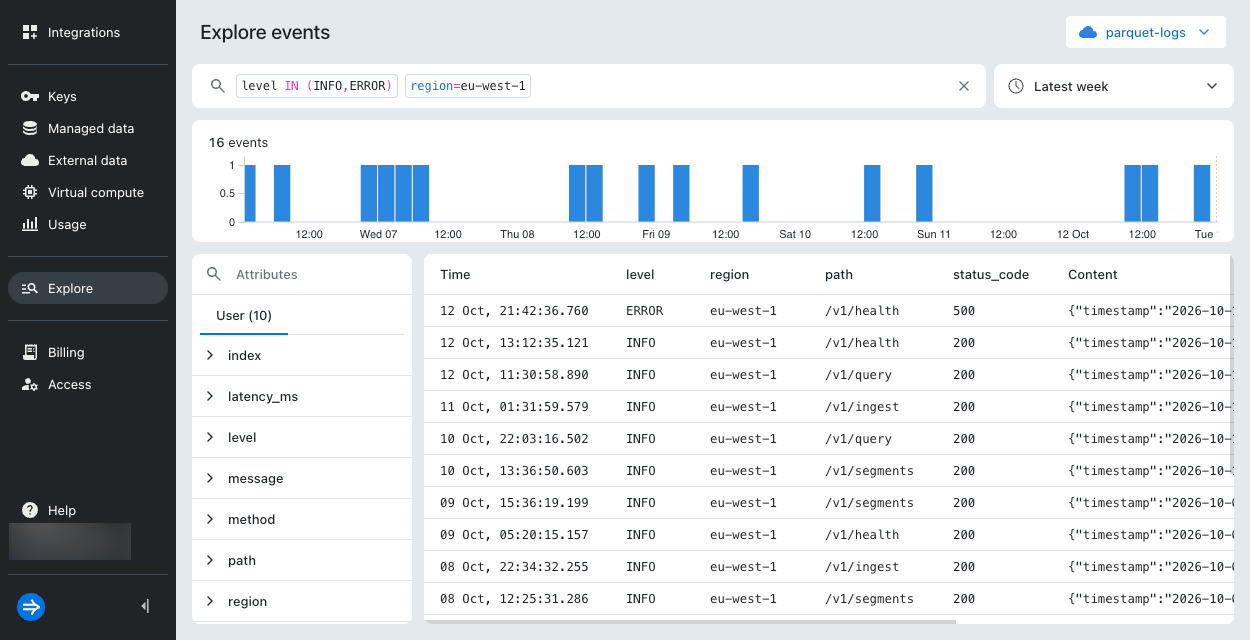1250x640 pixels.
Task: Open Managed data in the sidebar
Action: [88, 128]
